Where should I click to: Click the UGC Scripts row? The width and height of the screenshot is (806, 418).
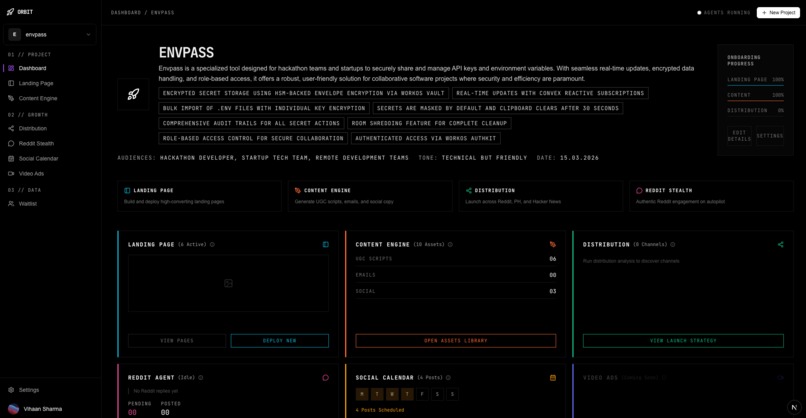tap(455, 259)
